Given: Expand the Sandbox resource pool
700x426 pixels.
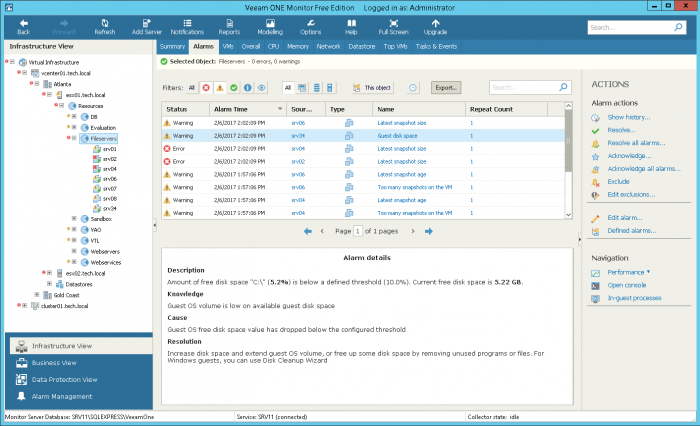Looking at the screenshot, I should click(x=74, y=218).
